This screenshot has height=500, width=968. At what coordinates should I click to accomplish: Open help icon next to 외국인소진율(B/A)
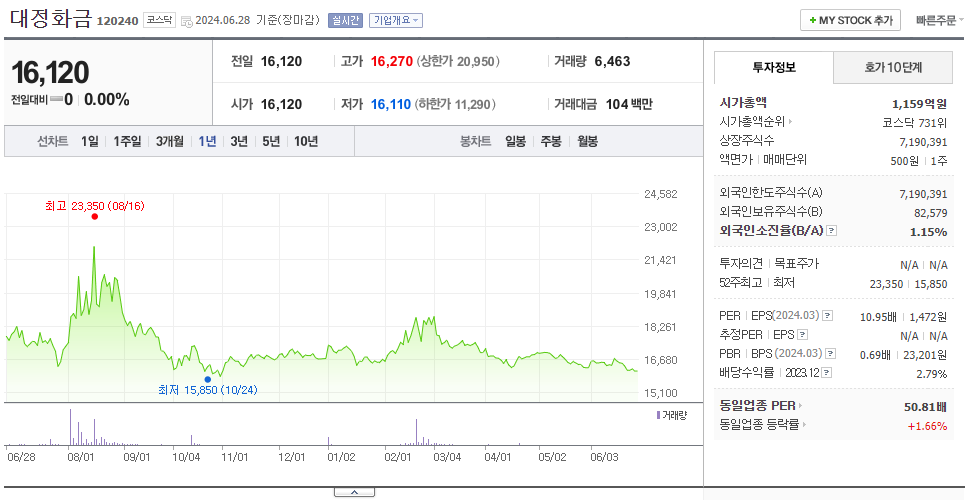coord(832,230)
